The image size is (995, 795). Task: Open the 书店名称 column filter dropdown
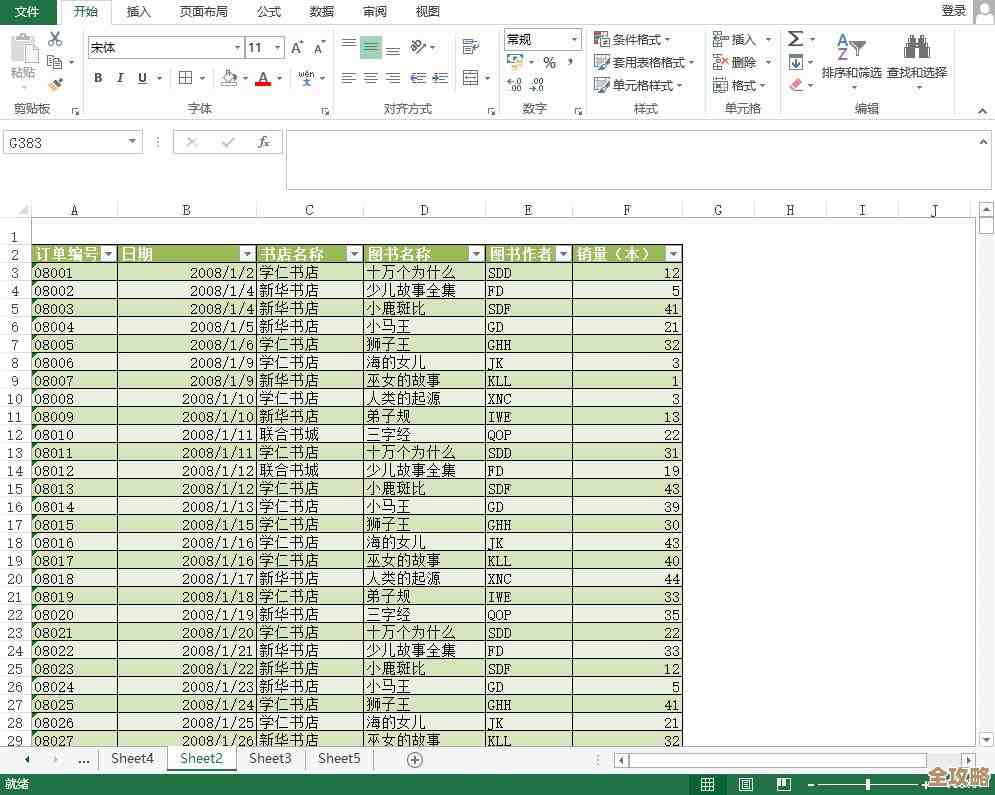click(353, 254)
